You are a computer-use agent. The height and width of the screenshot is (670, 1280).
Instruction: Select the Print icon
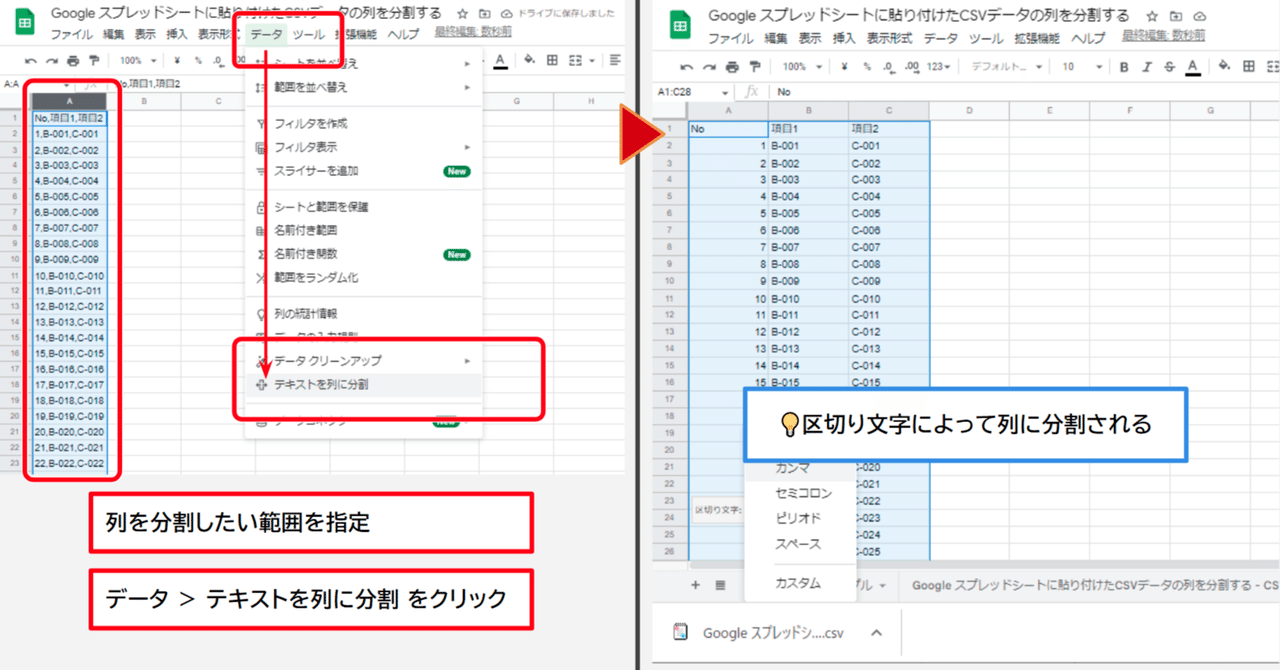733,66
